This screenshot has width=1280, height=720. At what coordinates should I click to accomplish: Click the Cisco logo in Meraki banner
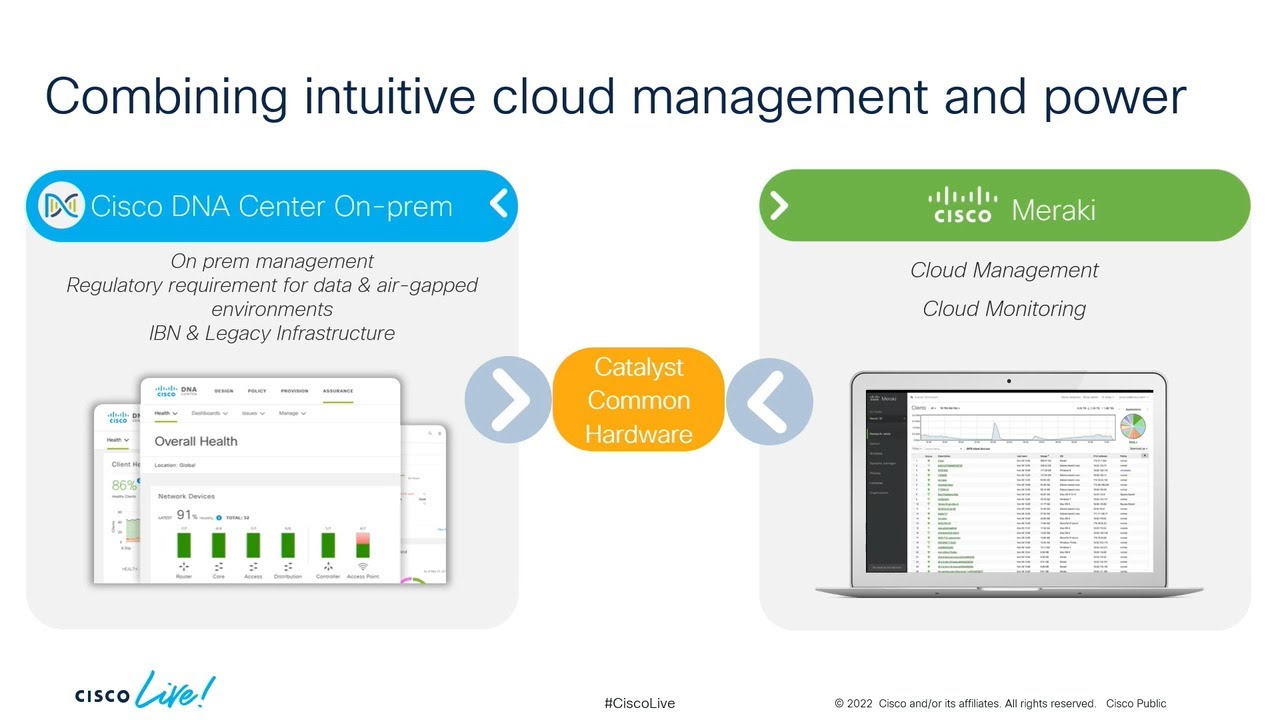pos(963,205)
